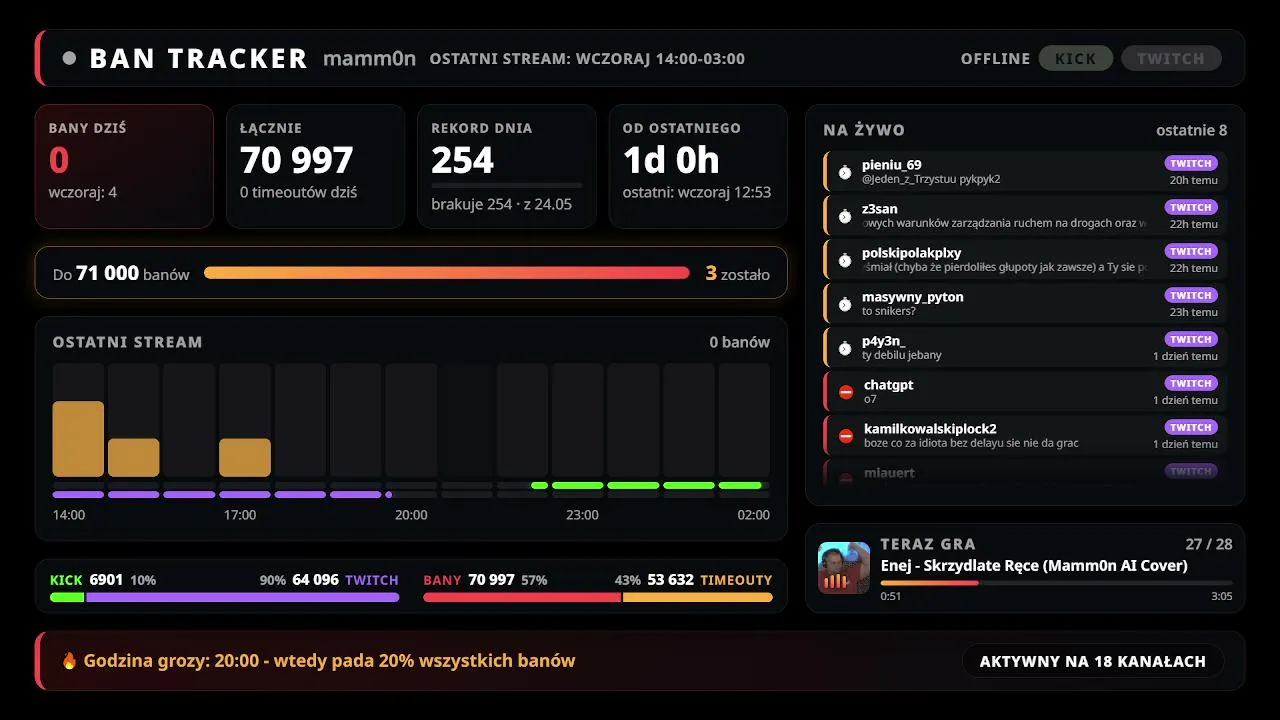1280x720 pixels.
Task: Click the '3:05' song duration
Action: (x=1222, y=596)
